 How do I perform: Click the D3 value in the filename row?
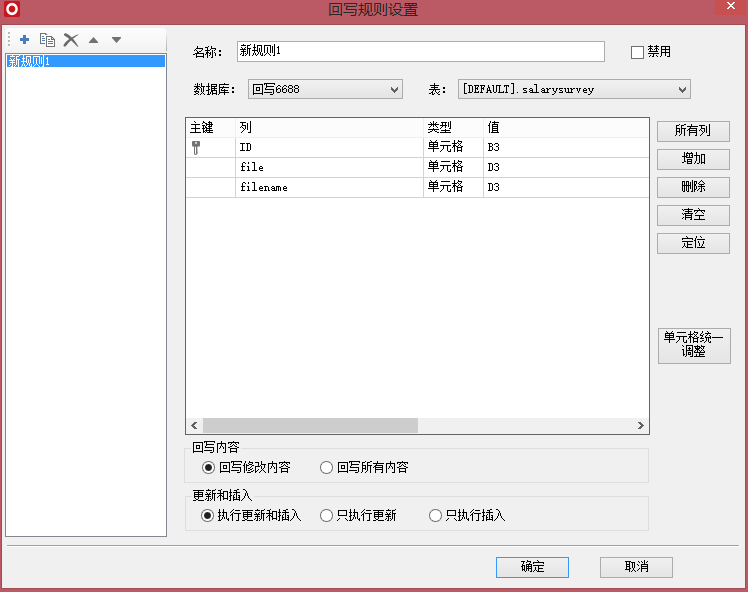566,187
